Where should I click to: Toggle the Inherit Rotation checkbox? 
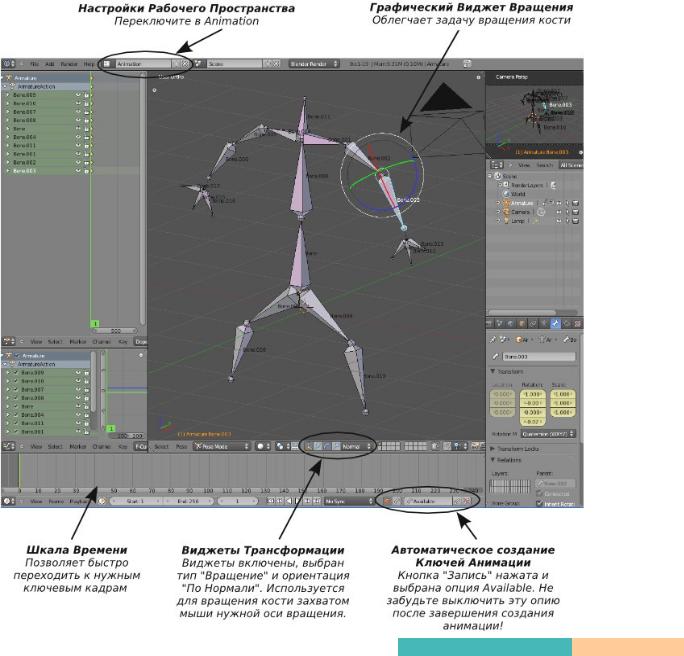click(539, 504)
